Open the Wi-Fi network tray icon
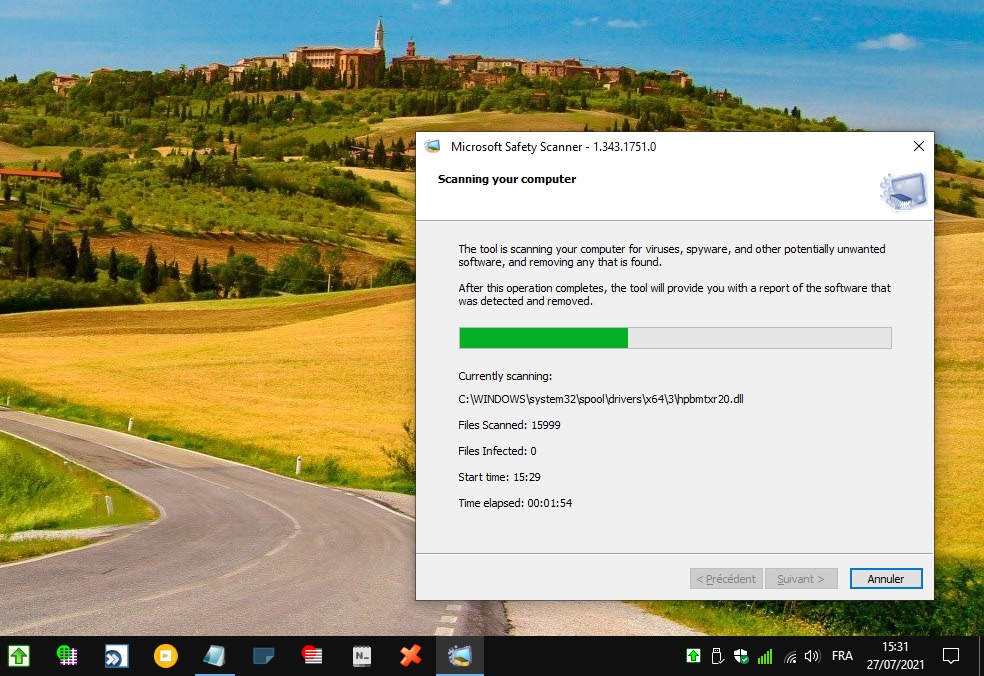 [789, 657]
